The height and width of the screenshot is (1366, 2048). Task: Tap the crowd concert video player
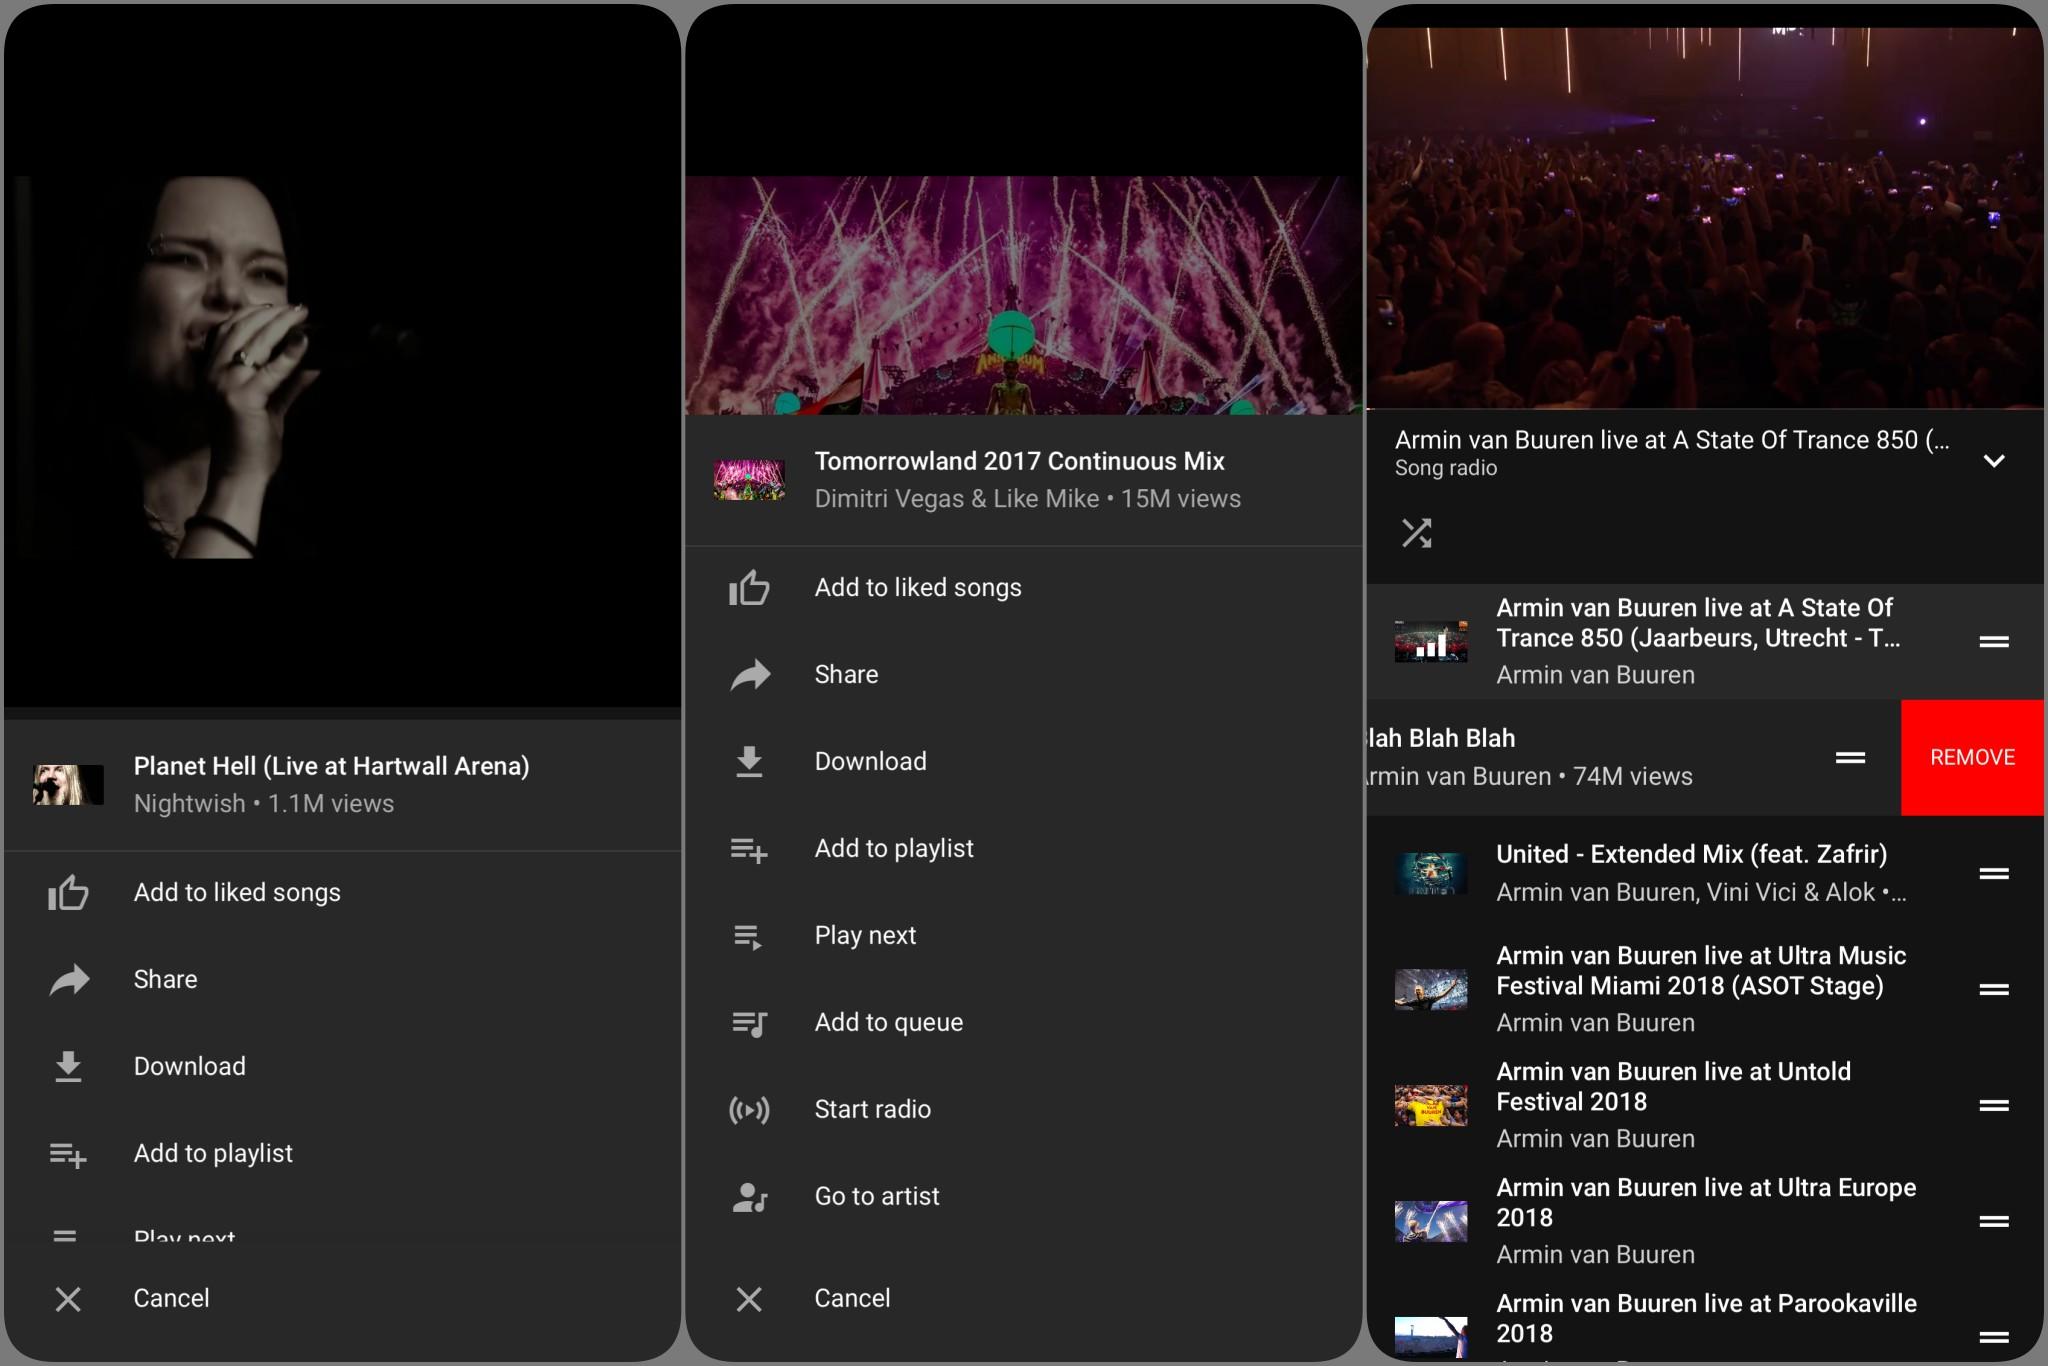[1705, 217]
